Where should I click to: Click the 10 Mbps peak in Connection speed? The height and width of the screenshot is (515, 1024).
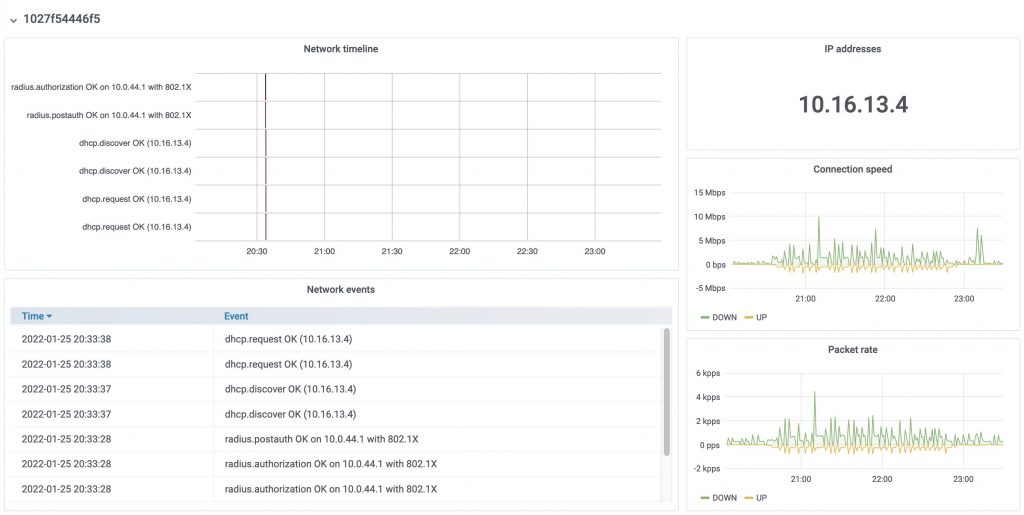818,218
